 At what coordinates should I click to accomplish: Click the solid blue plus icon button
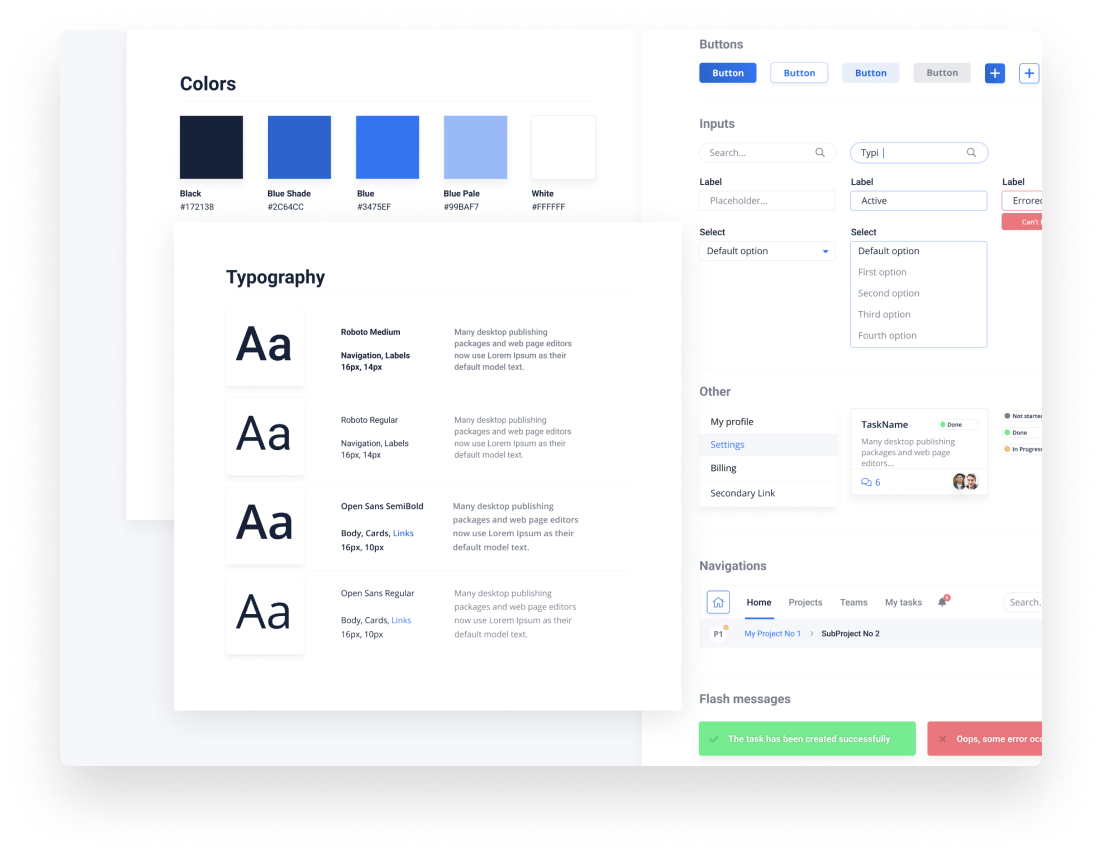(x=994, y=73)
